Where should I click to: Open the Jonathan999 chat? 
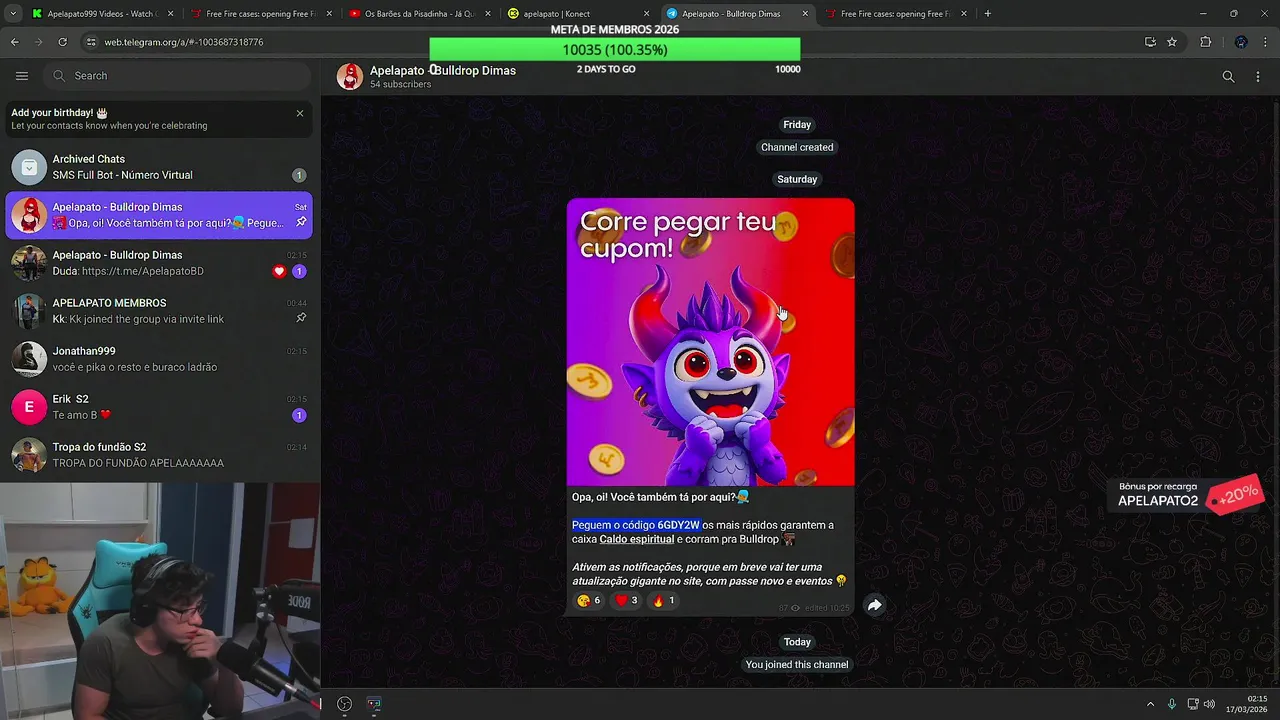click(x=160, y=359)
